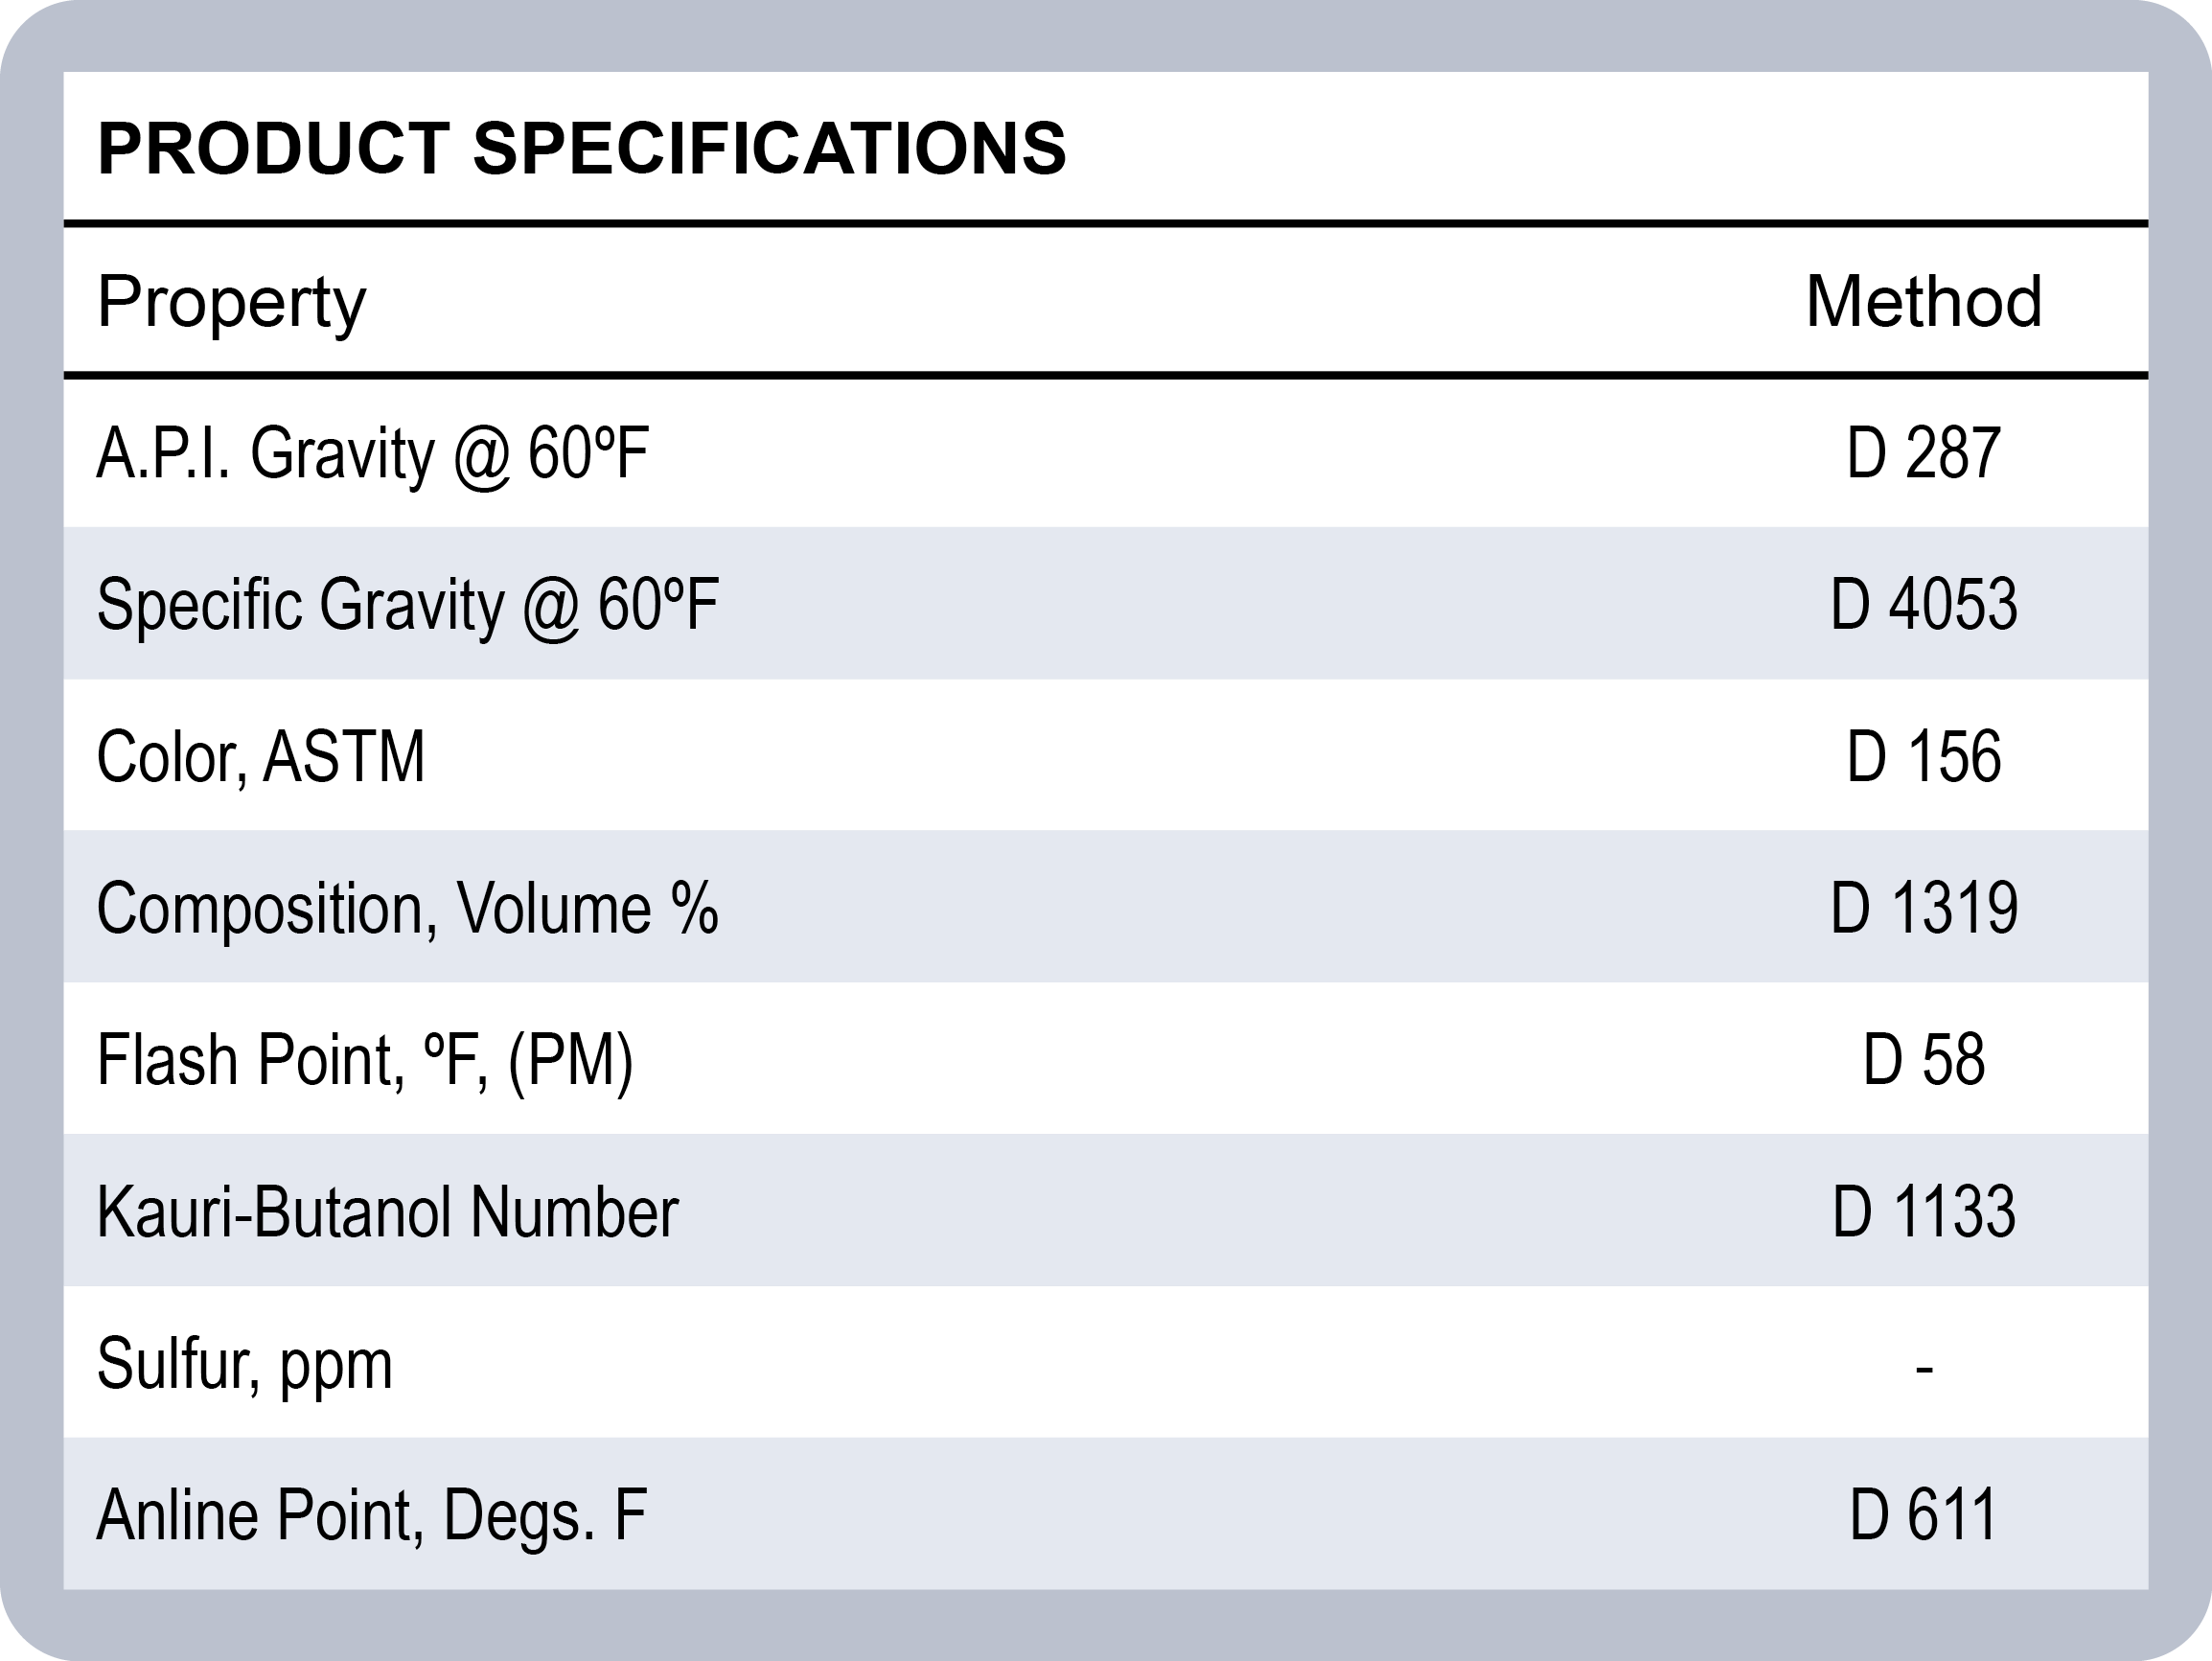Select the Sulfur, ppm property

(x=245, y=1364)
